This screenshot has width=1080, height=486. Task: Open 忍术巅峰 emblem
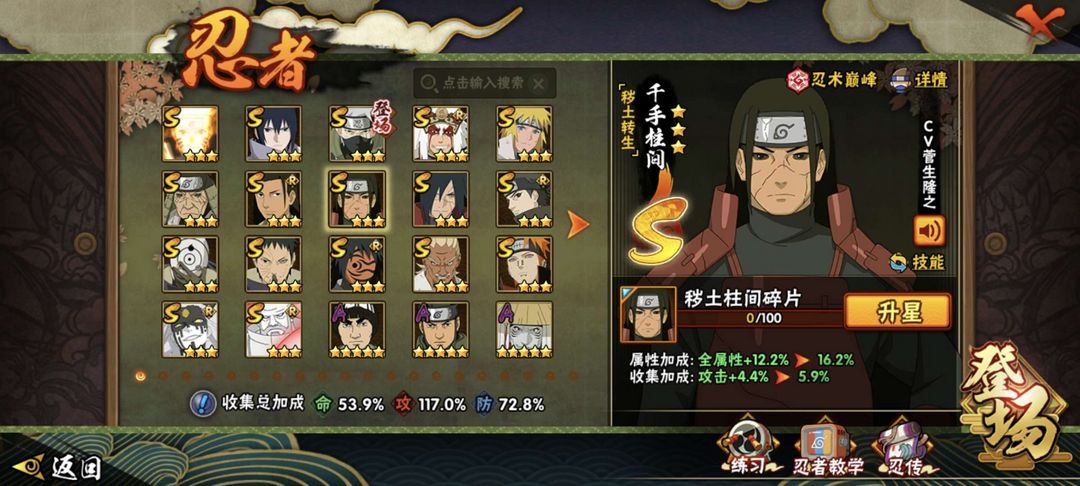click(x=832, y=79)
